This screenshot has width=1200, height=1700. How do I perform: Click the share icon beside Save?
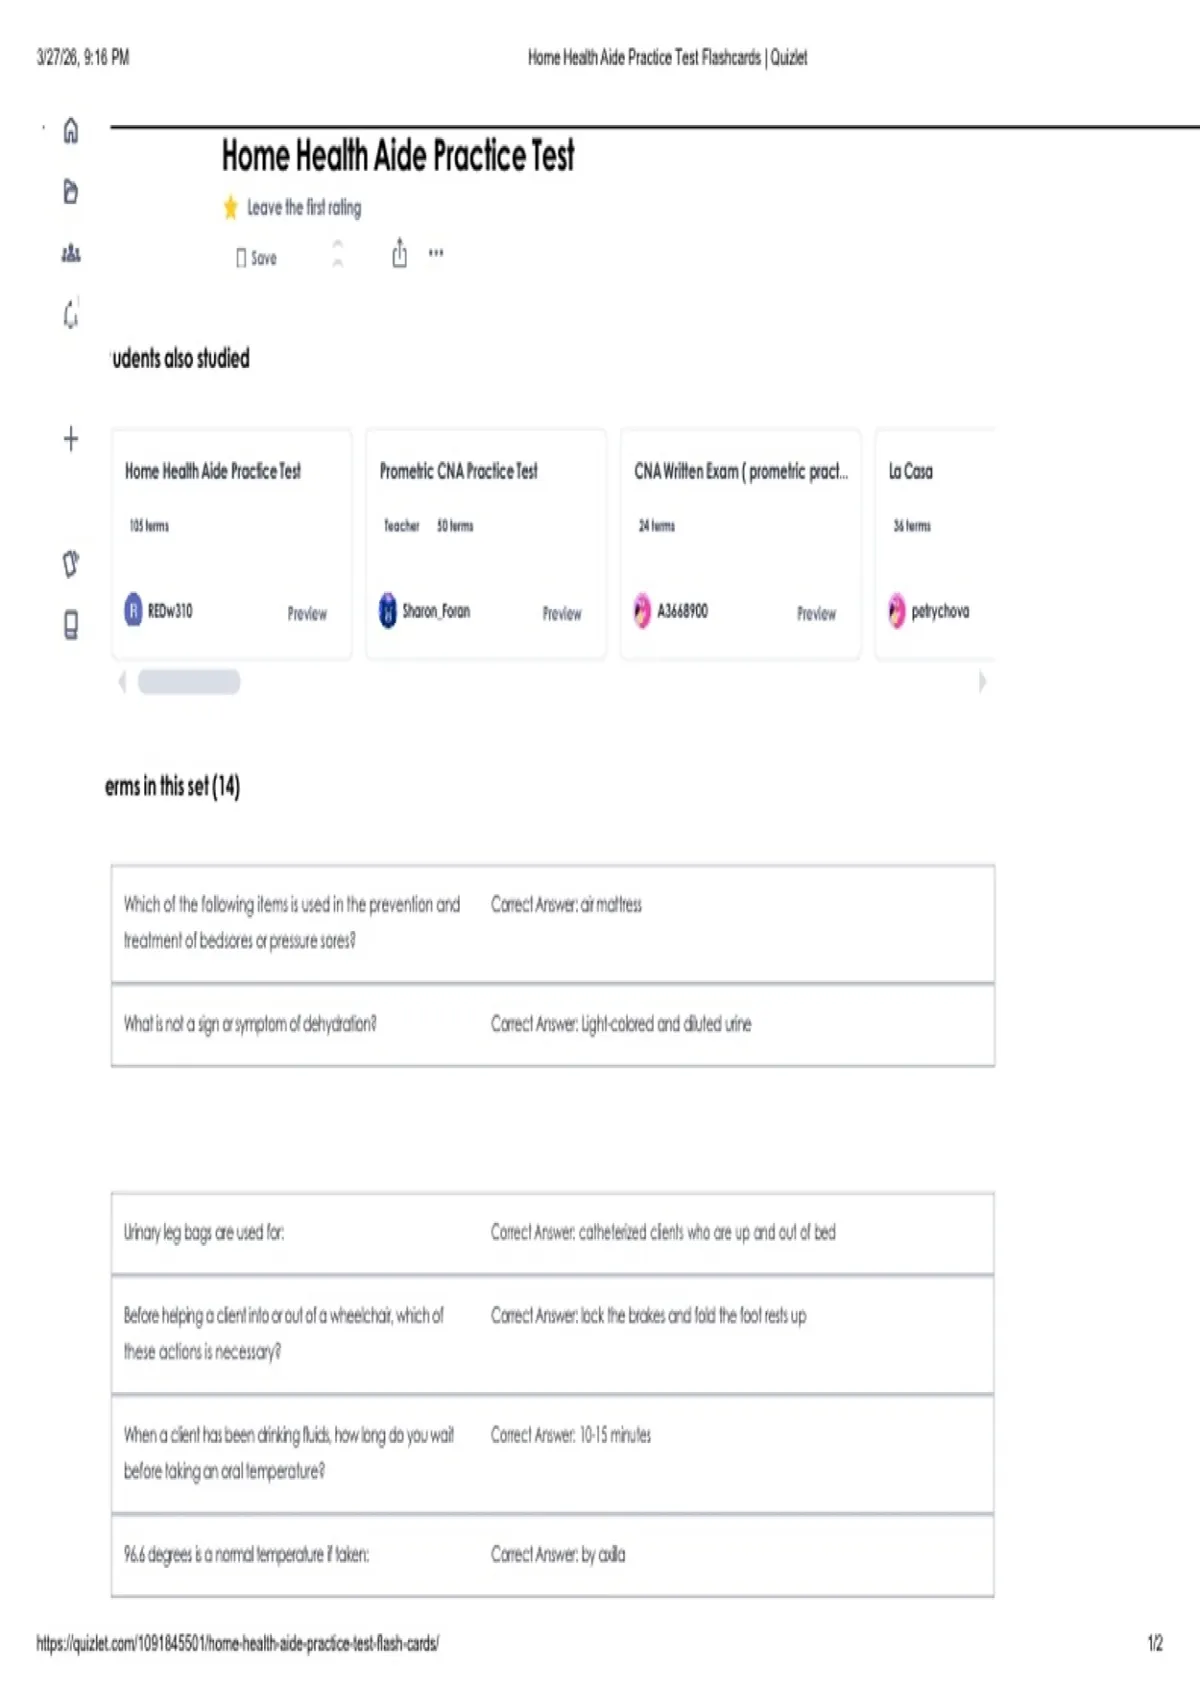(399, 254)
